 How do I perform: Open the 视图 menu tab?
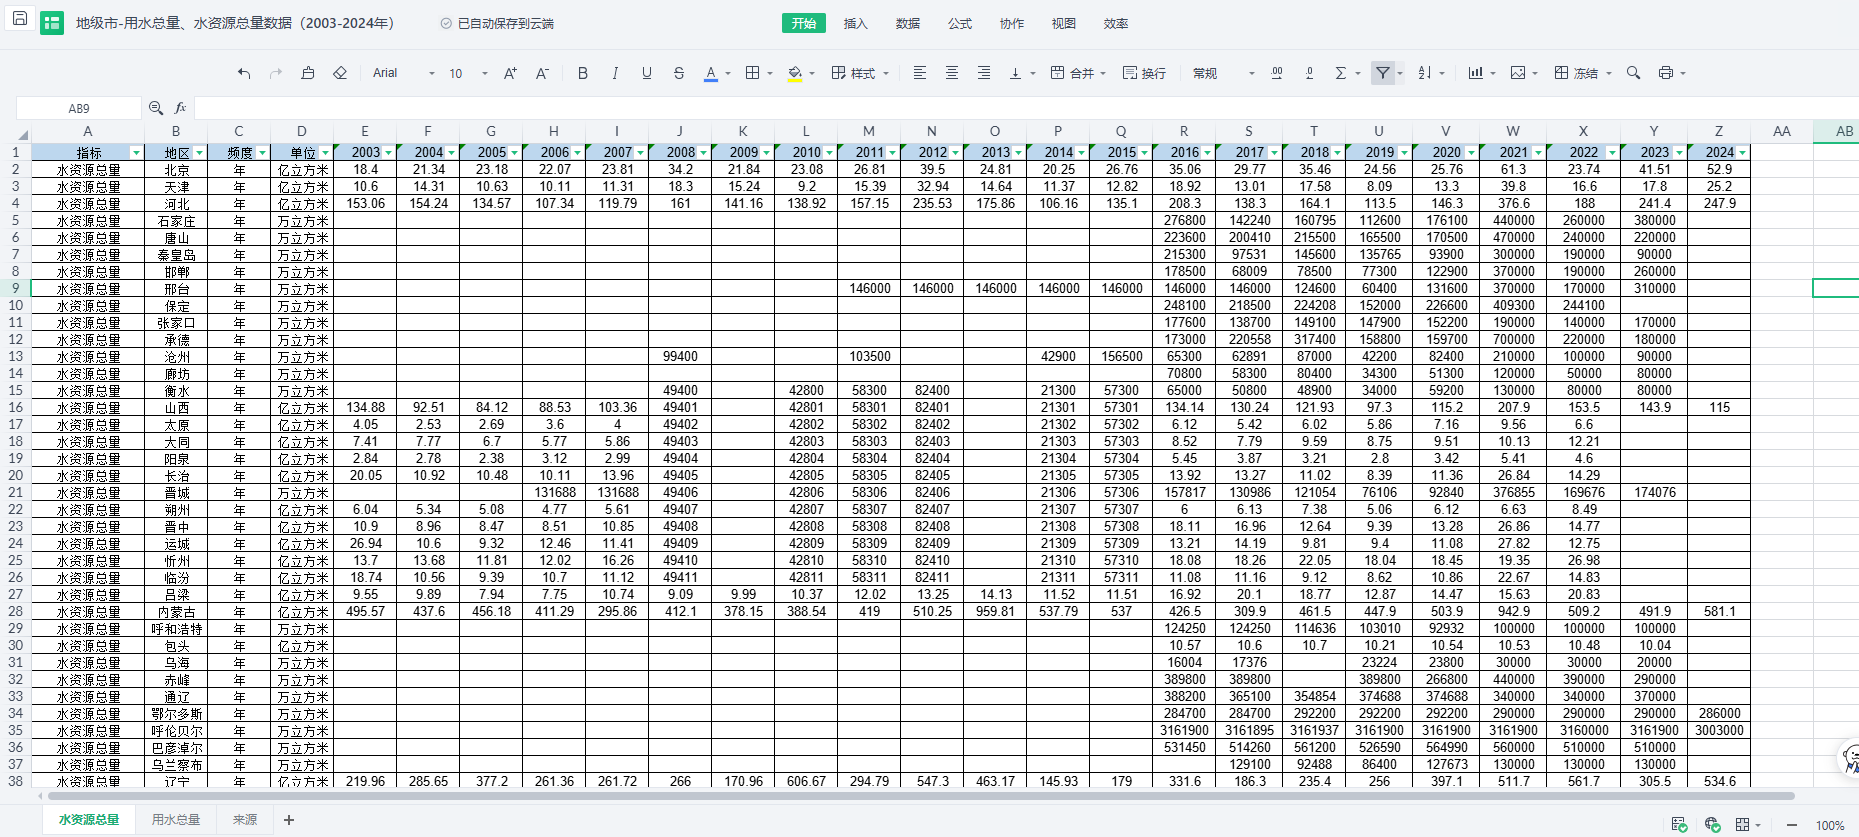[1064, 23]
